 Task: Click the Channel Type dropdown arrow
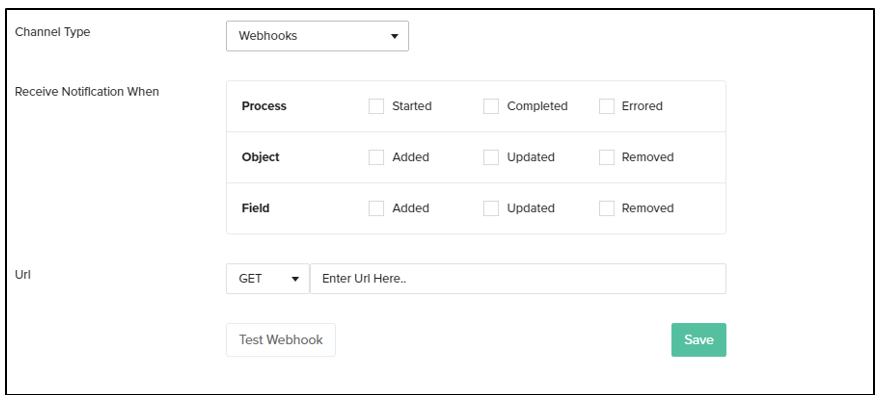click(394, 37)
